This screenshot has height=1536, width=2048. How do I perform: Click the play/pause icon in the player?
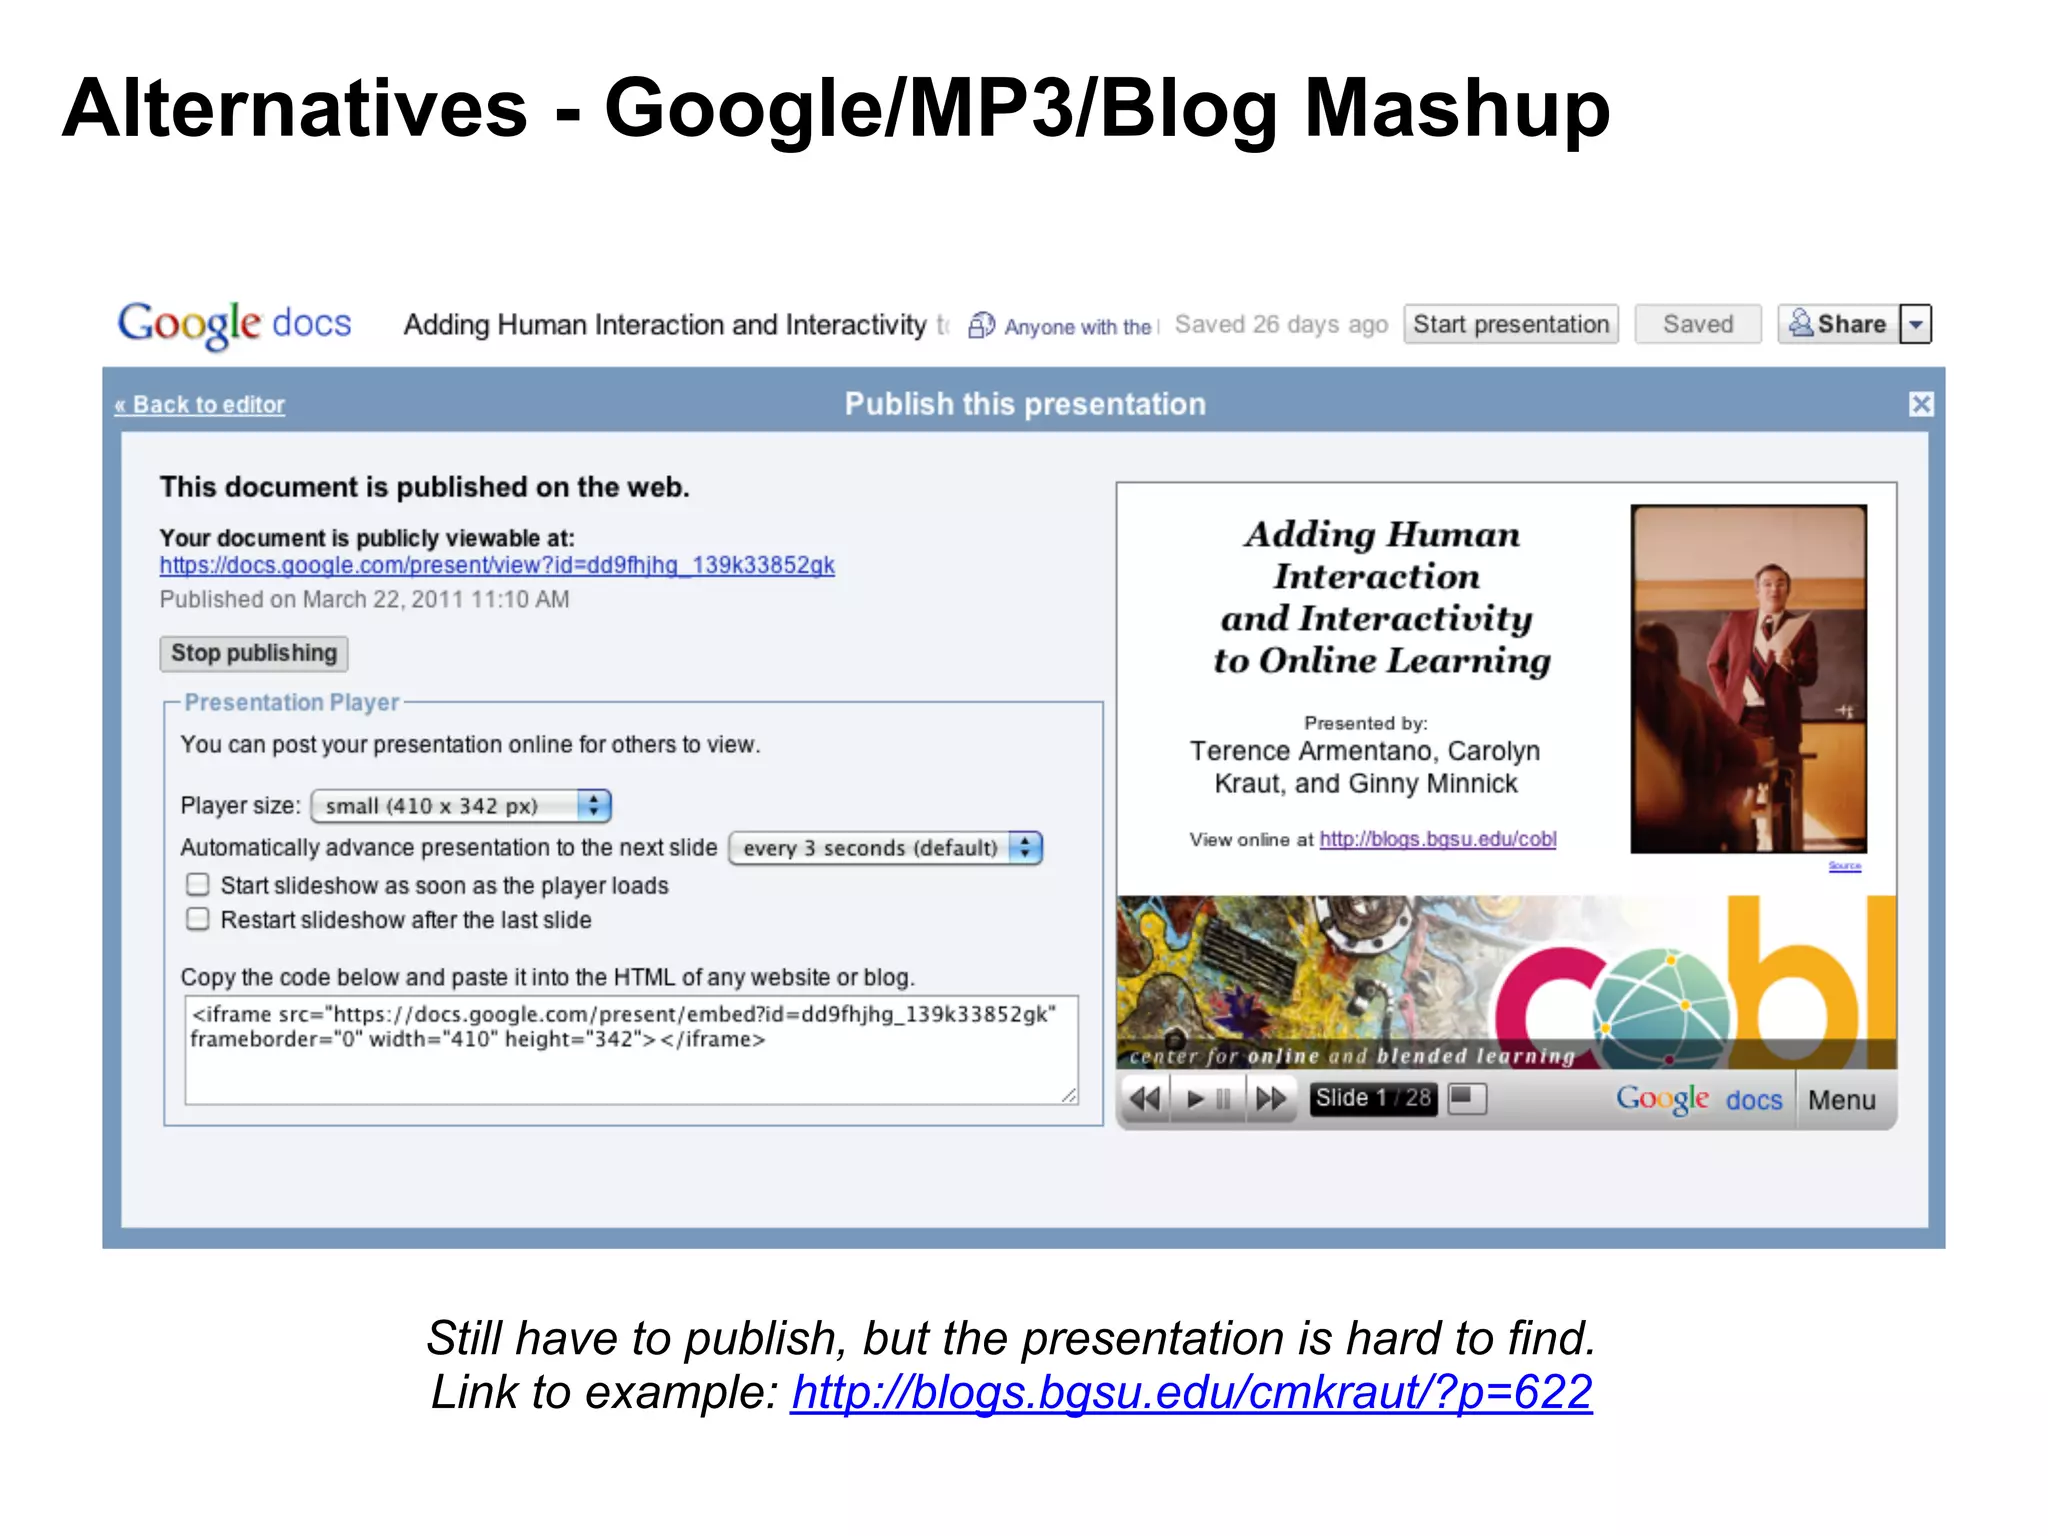click(1208, 1099)
